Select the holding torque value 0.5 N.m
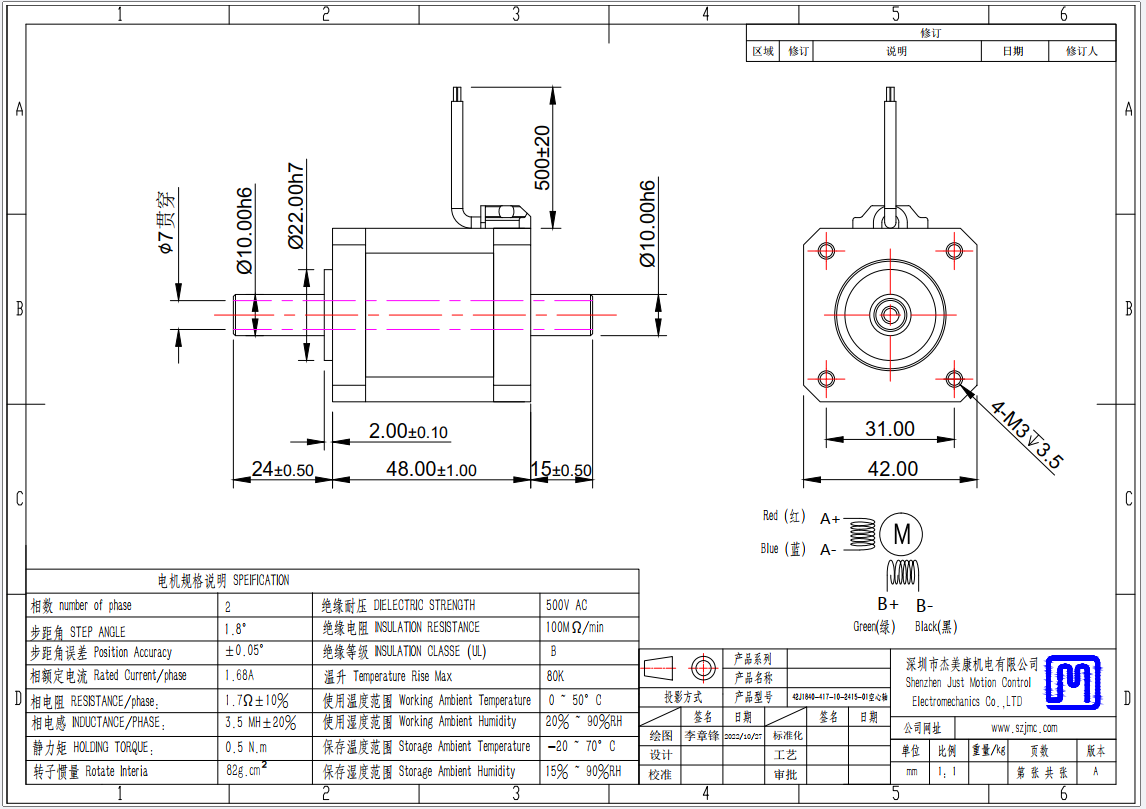 (x=245, y=747)
